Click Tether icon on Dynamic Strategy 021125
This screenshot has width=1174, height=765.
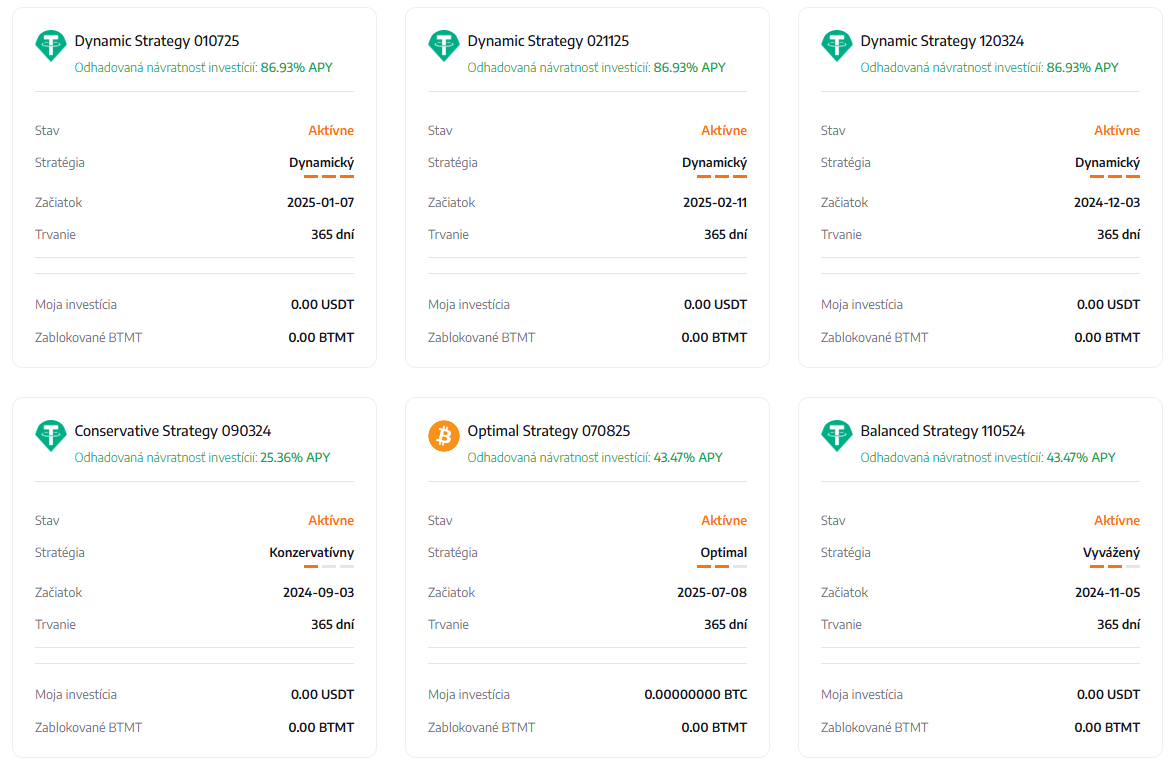(x=444, y=47)
